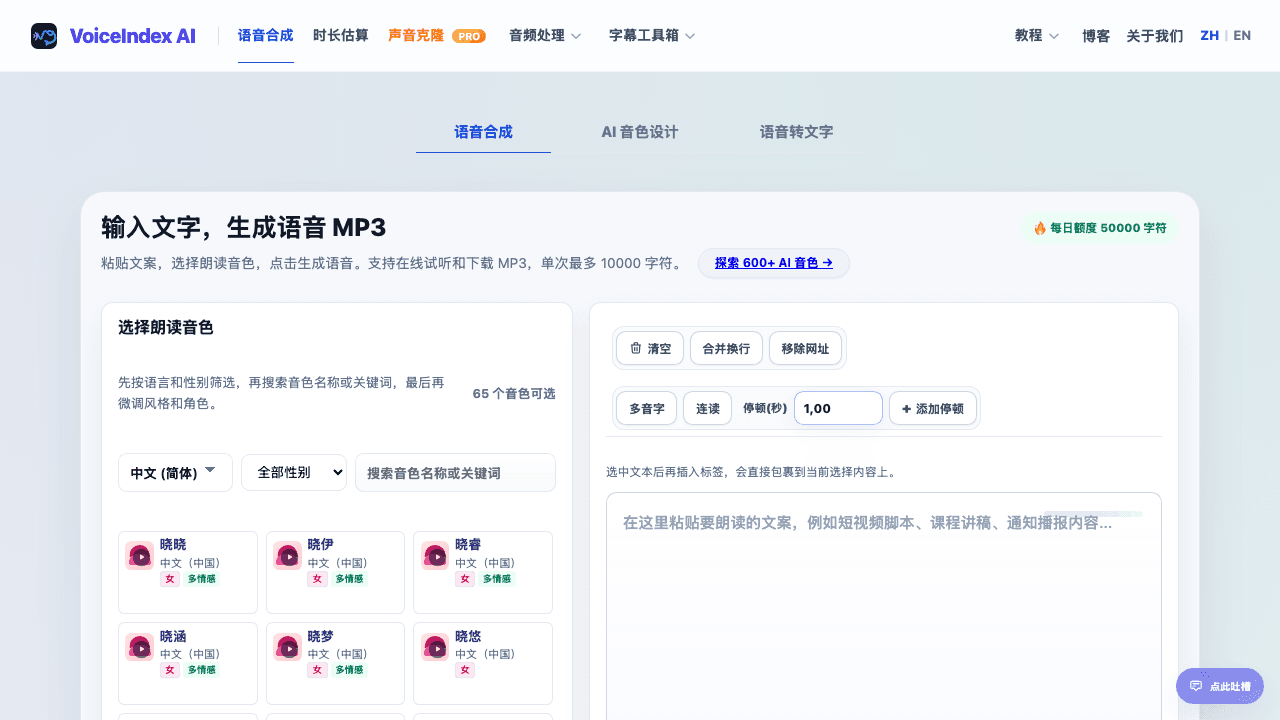Click the main text area for pasting script
The image size is (1280, 720).
(884, 606)
